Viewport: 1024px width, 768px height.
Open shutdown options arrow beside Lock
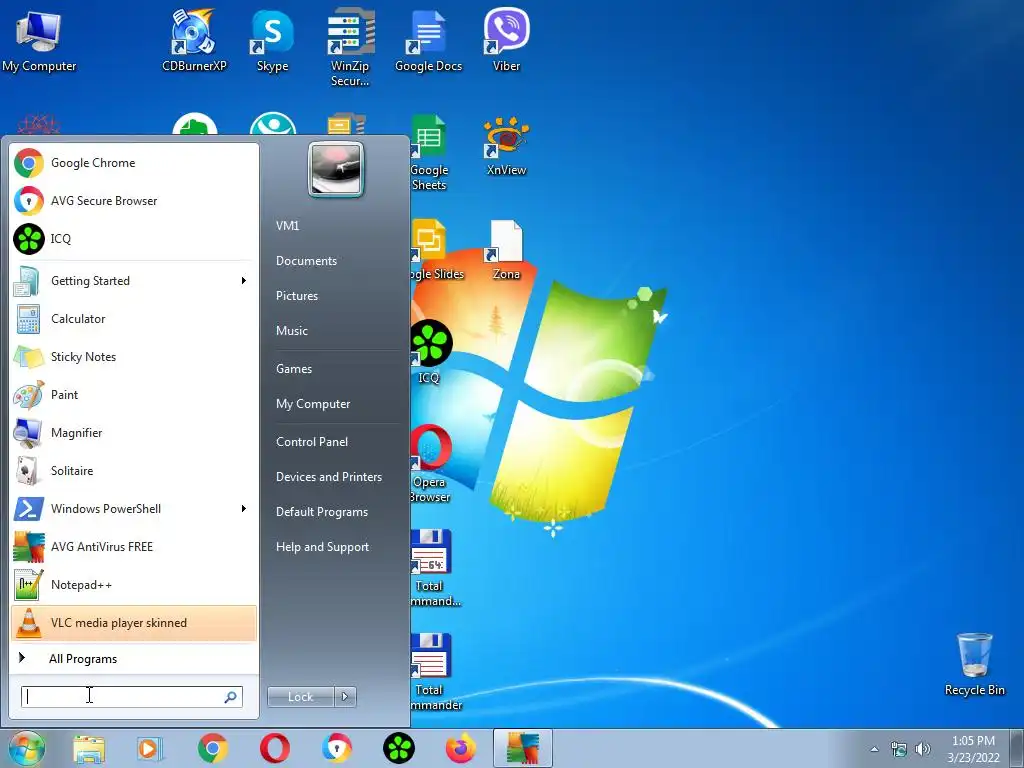tap(345, 697)
